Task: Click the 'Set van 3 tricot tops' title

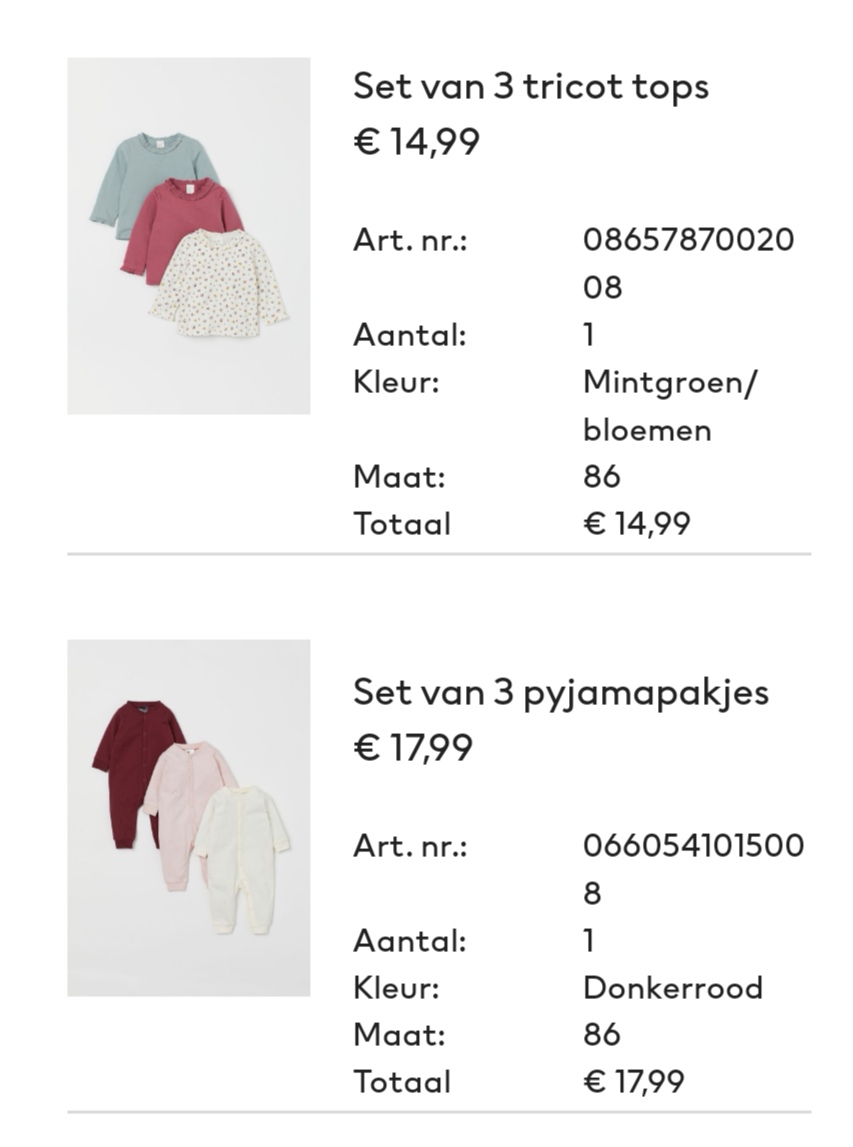Action: pos(531,87)
